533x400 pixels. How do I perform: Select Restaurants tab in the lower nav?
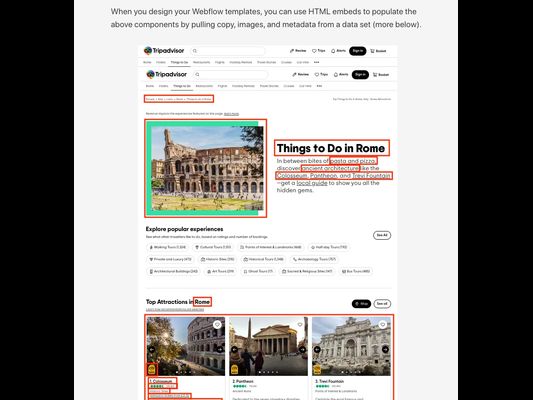[x=204, y=86]
